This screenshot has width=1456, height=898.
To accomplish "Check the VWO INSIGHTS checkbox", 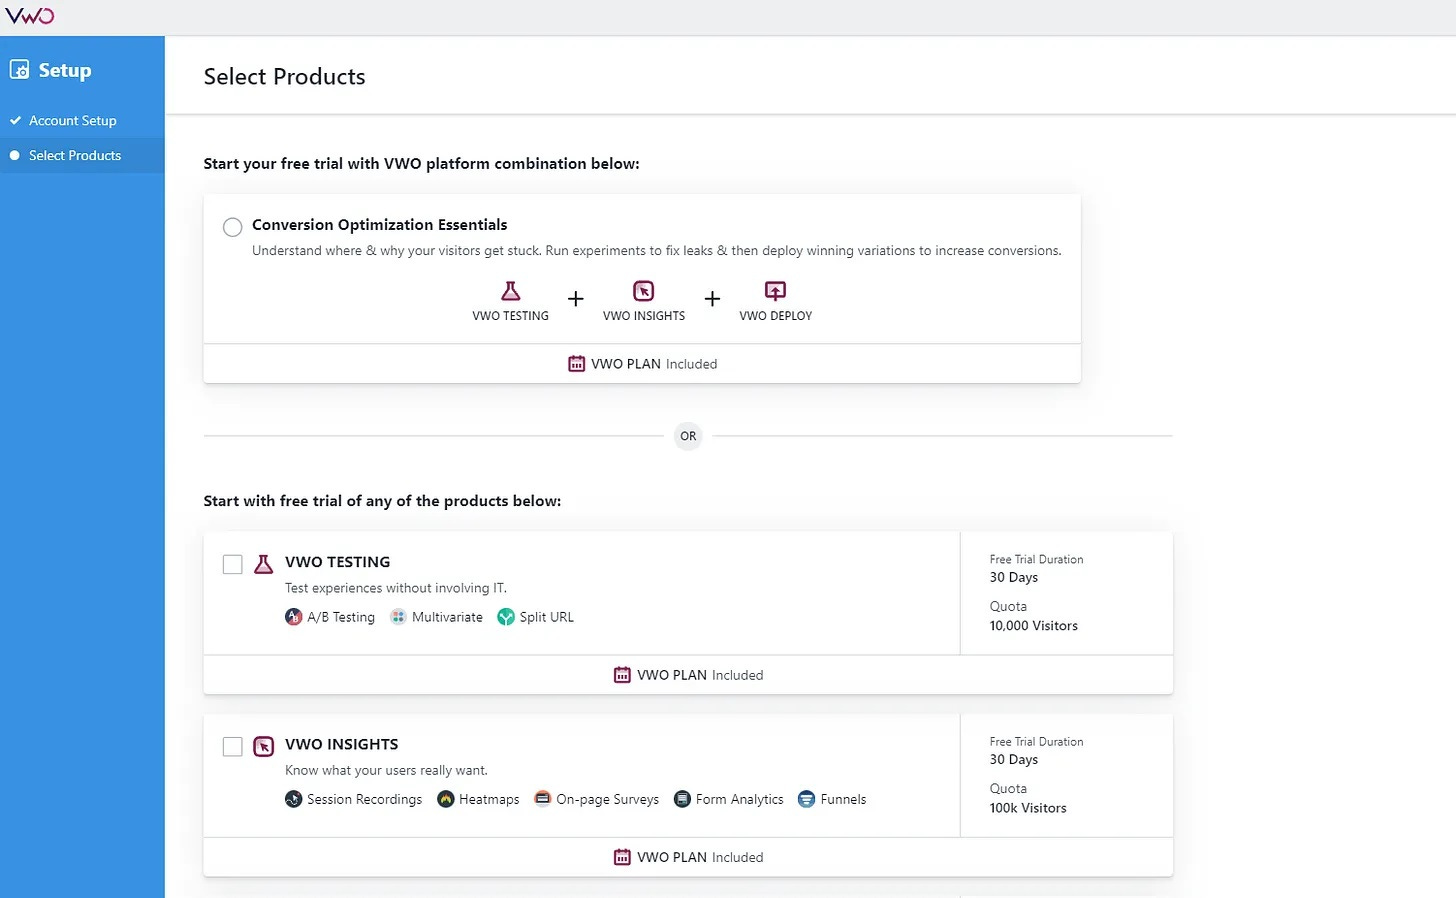I will [232, 746].
